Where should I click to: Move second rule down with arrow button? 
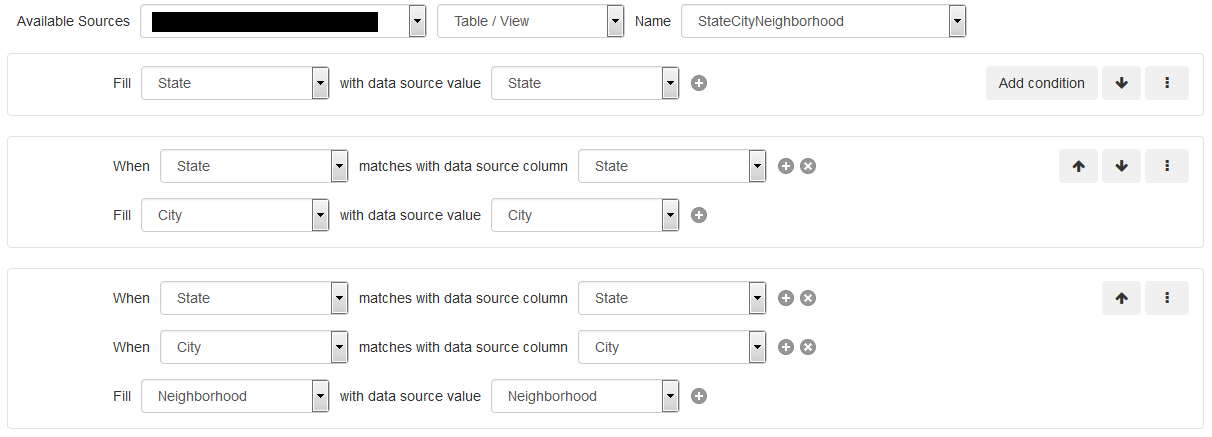click(1121, 166)
